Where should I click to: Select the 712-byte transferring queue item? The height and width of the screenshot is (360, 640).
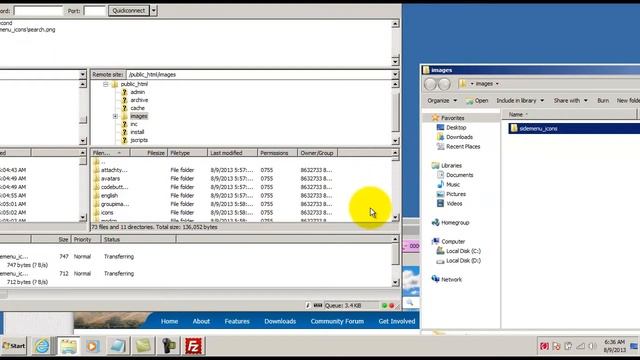[x=195, y=273]
